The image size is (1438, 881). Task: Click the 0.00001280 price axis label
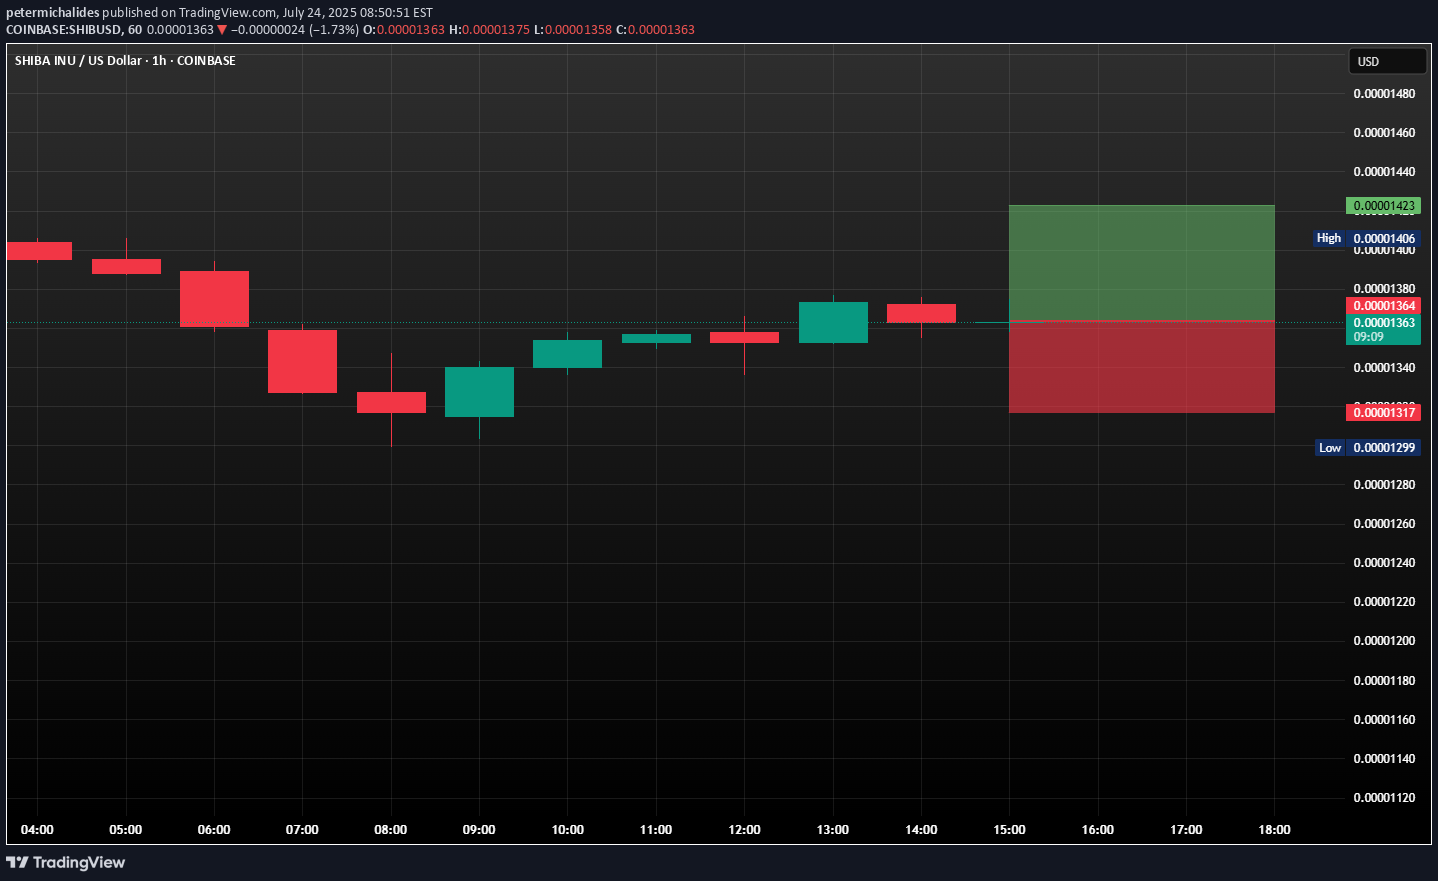click(x=1384, y=485)
